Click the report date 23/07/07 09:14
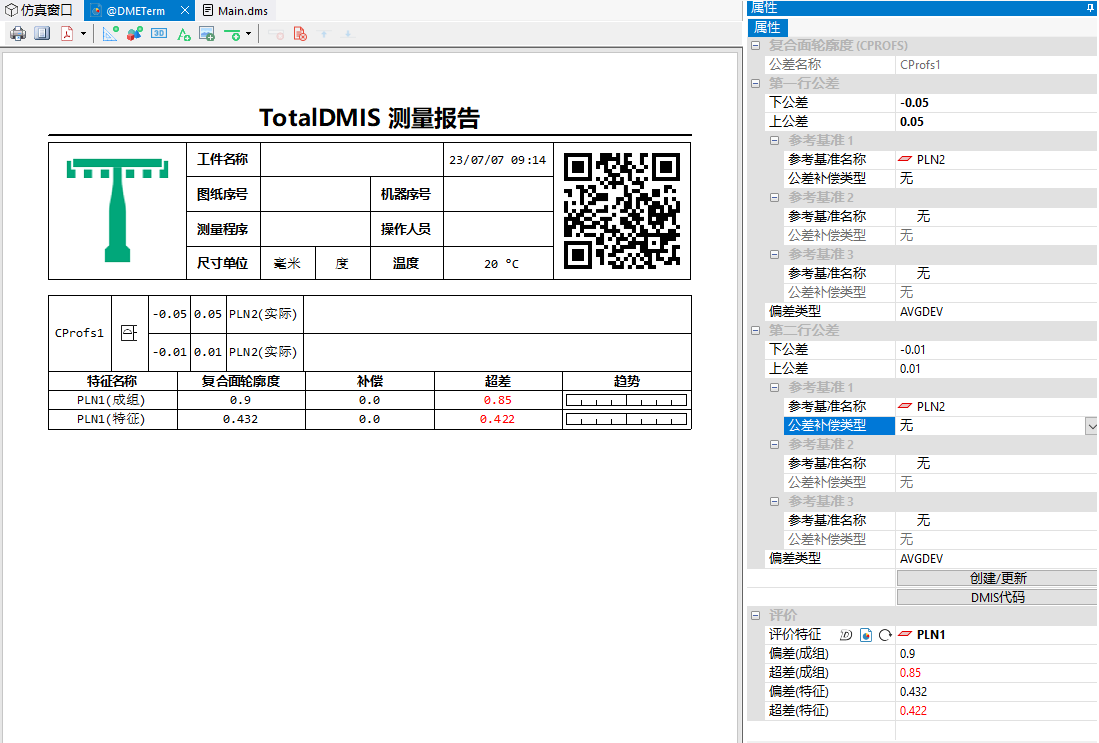 pyautogui.click(x=498, y=160)
